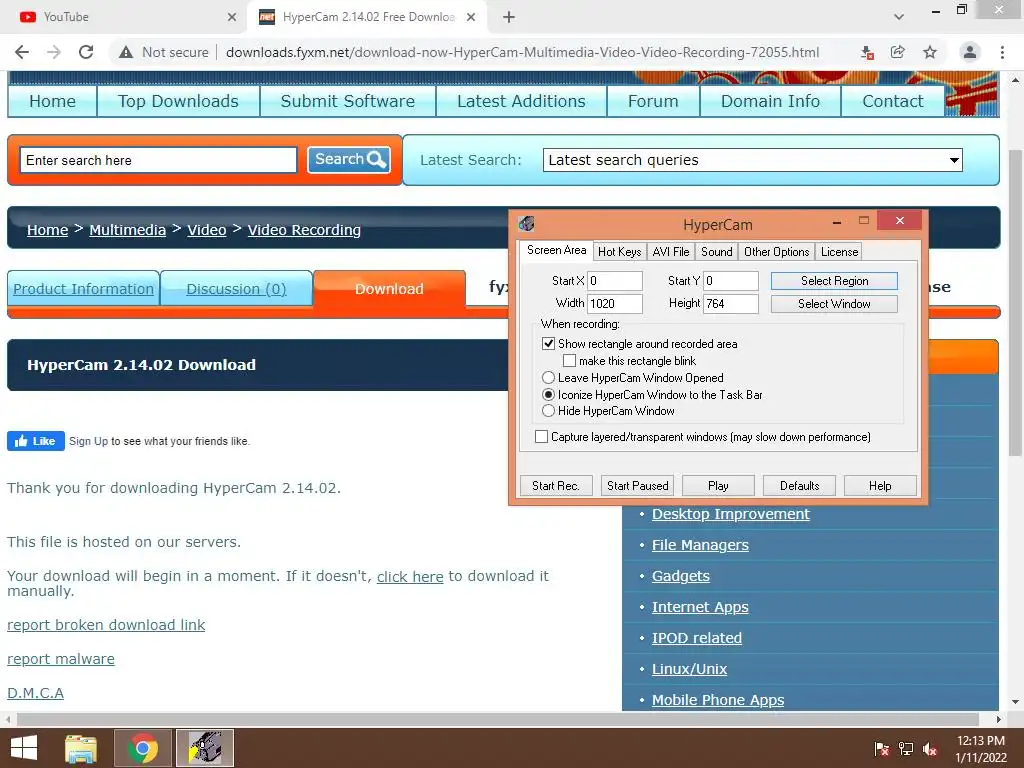The height and width of the screenshot is (768, 1024).
Task: Open the tab search chevron
Action: coord(899,17)
